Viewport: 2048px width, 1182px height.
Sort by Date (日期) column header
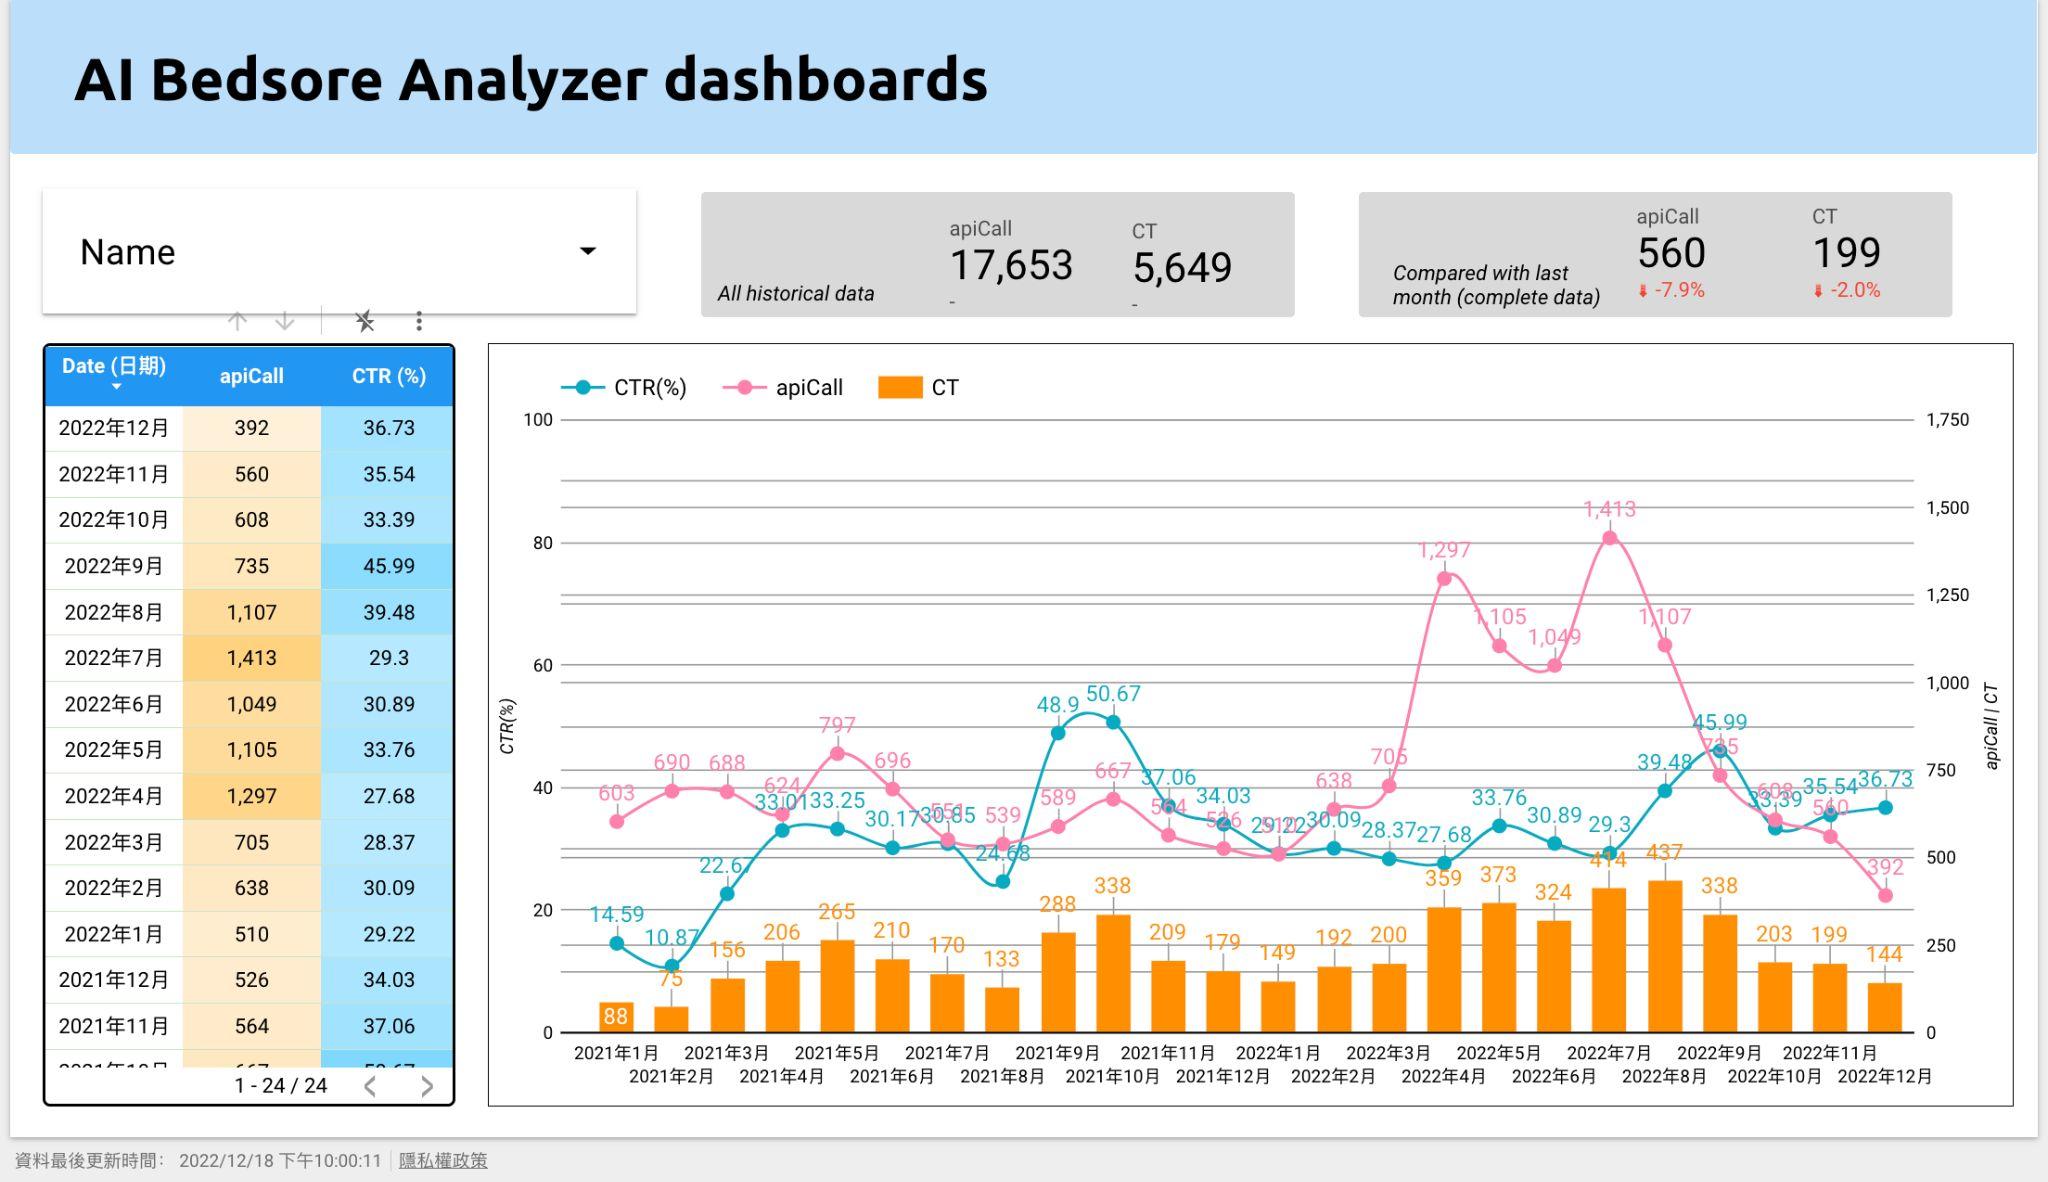click(x=114, y=367)
